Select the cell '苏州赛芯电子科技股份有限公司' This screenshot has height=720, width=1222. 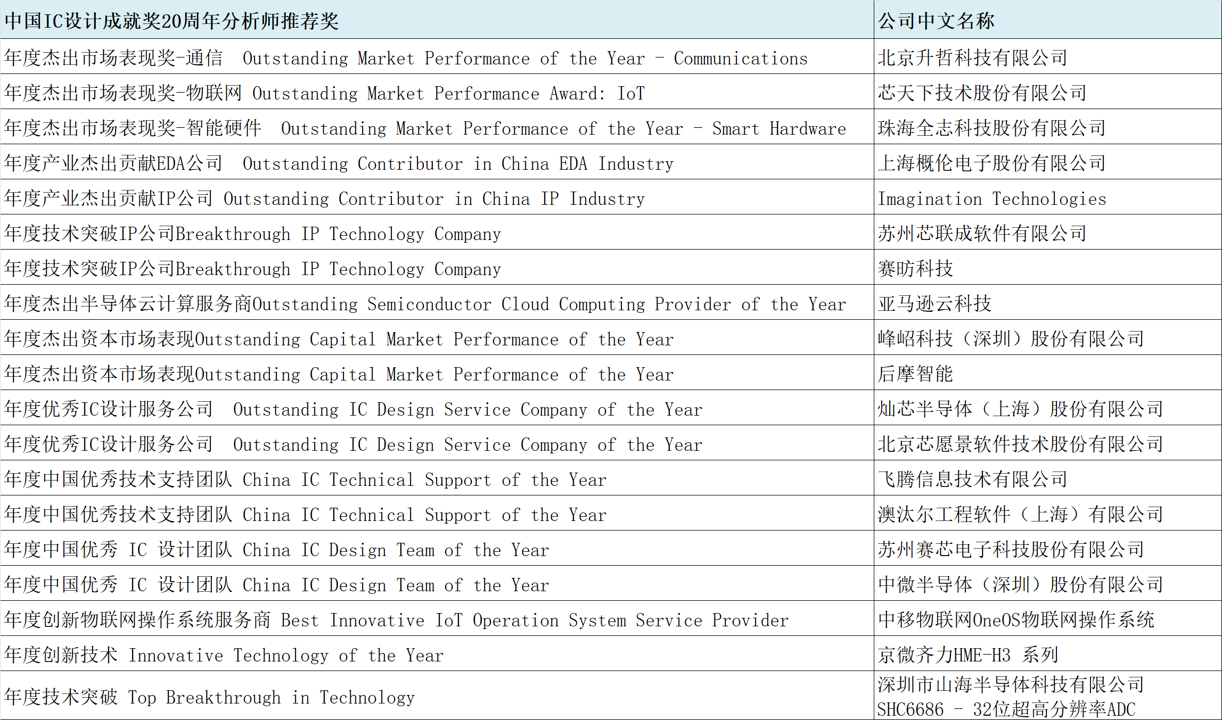[x=1047, y=549]
